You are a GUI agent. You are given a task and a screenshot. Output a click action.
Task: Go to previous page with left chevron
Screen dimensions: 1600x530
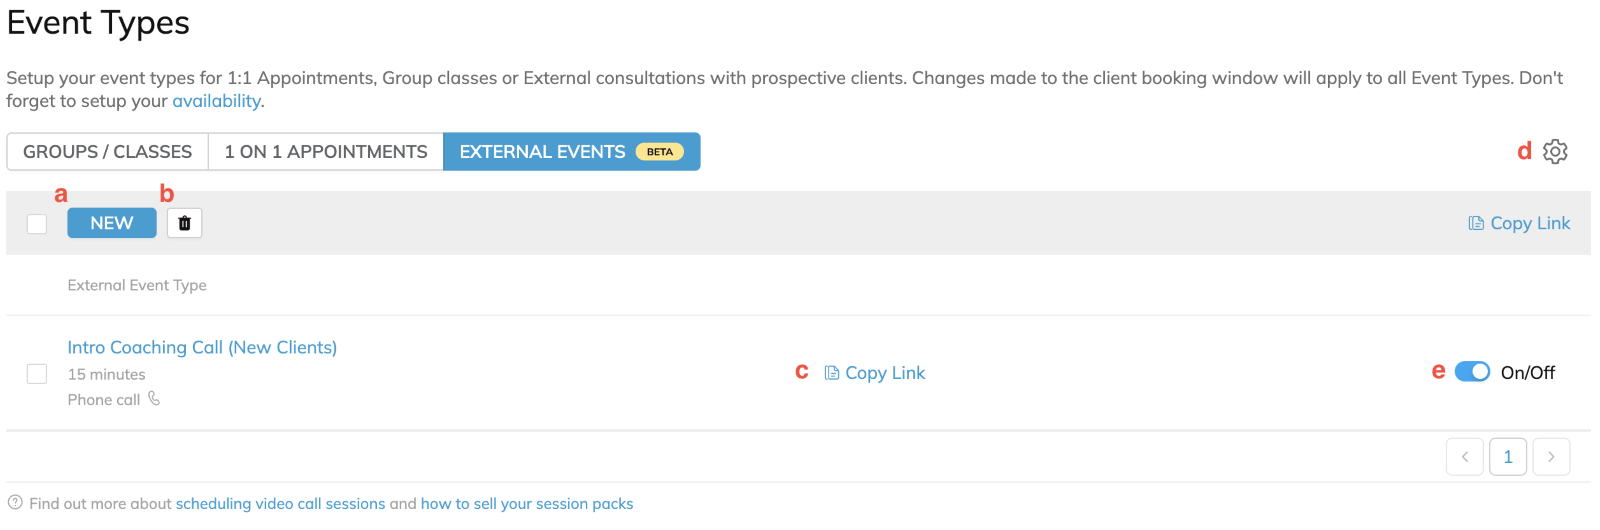pyautogui.click(x=1465, y=457)
